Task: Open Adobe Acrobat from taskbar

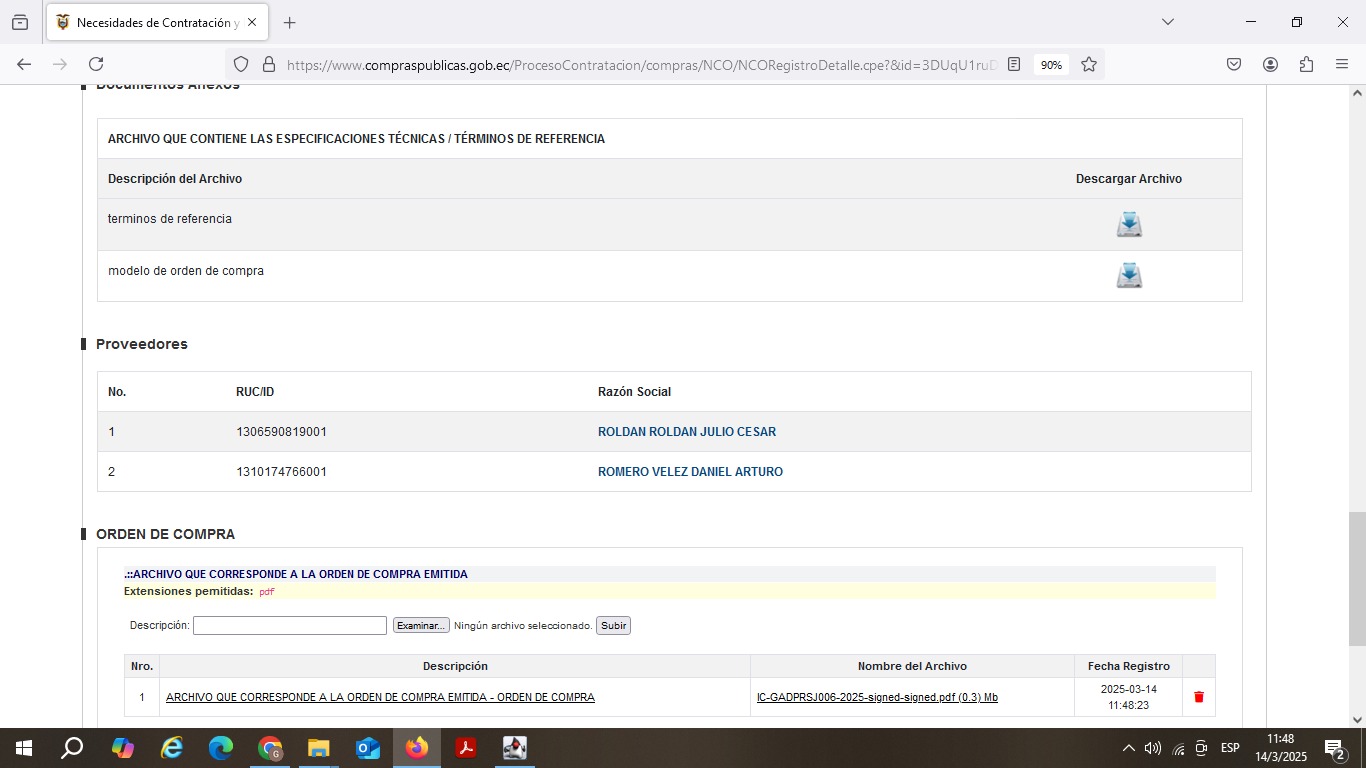Action: (466, 748)
